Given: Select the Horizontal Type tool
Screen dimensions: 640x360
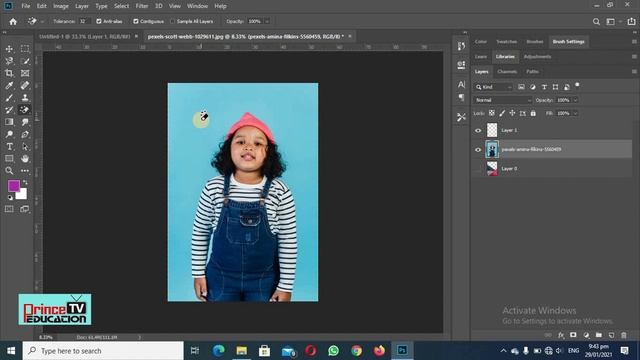Looking at the screenshot, I should tap(9, 146).
